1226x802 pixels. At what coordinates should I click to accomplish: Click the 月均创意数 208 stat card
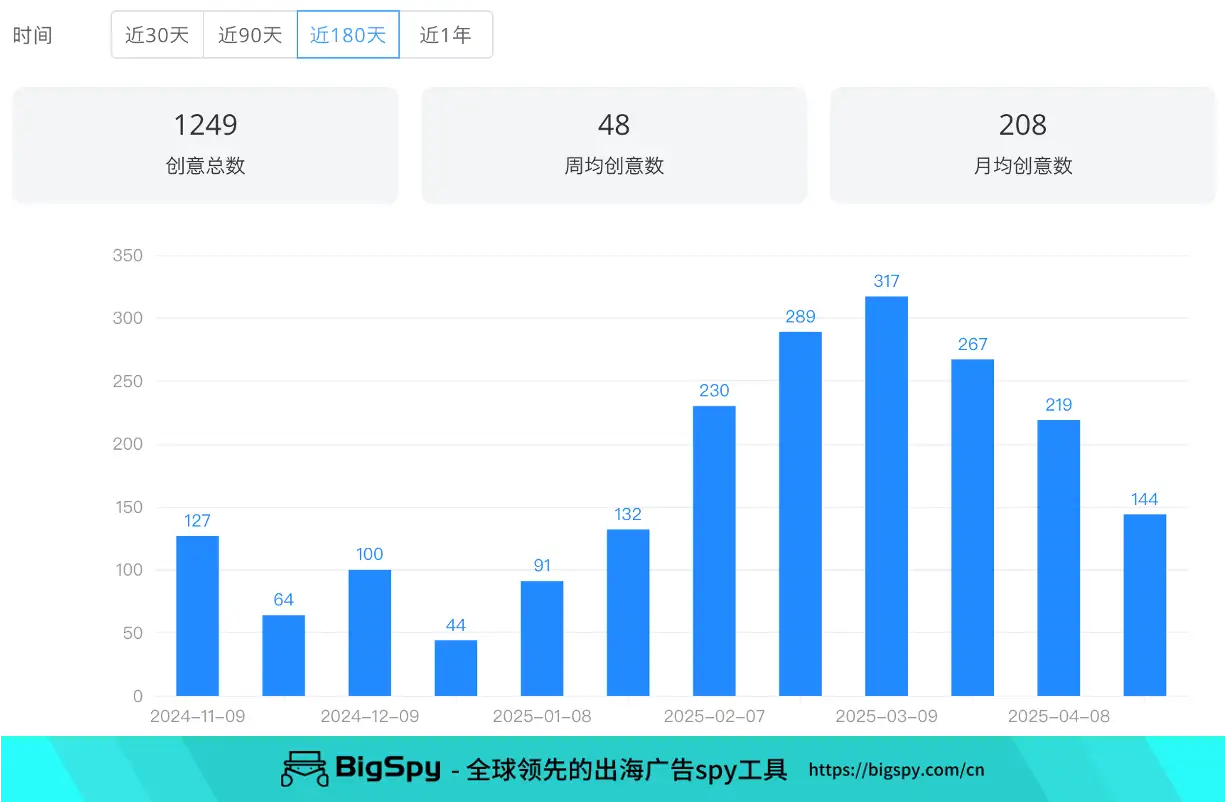[1023, 145]
